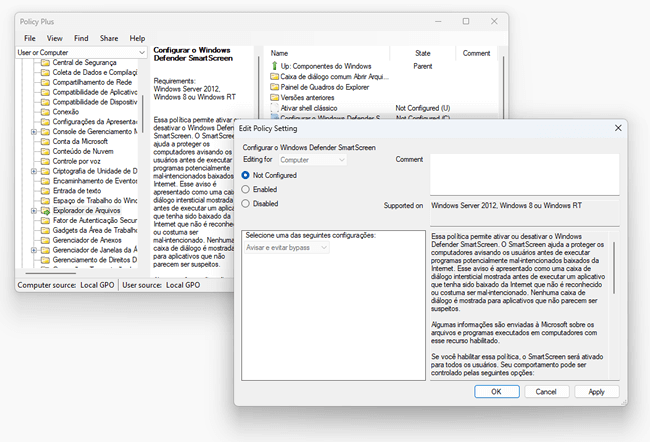Expand the Criptografia de Unidade tree node
The image size is (650, 442).
tap(34, 171)
